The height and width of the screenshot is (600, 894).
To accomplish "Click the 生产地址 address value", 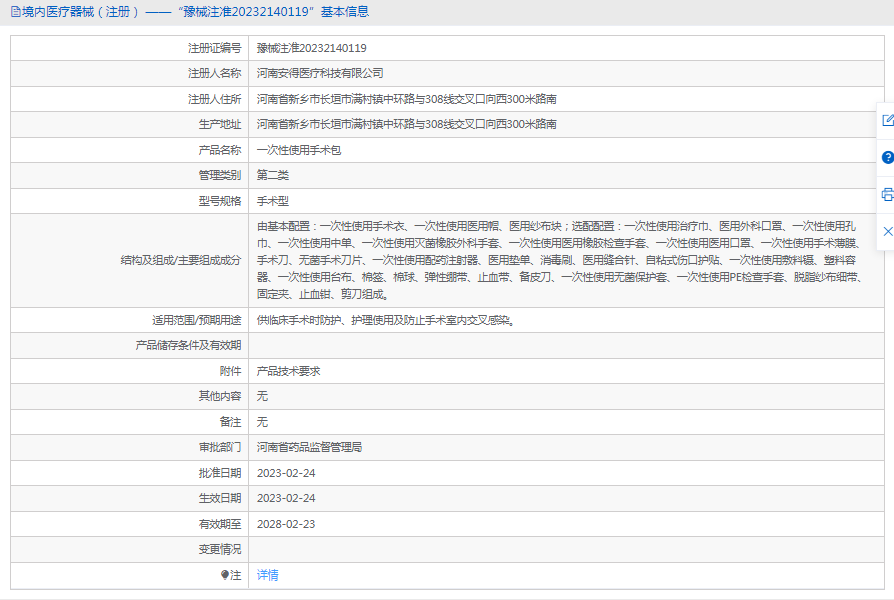I will [407, 124].
